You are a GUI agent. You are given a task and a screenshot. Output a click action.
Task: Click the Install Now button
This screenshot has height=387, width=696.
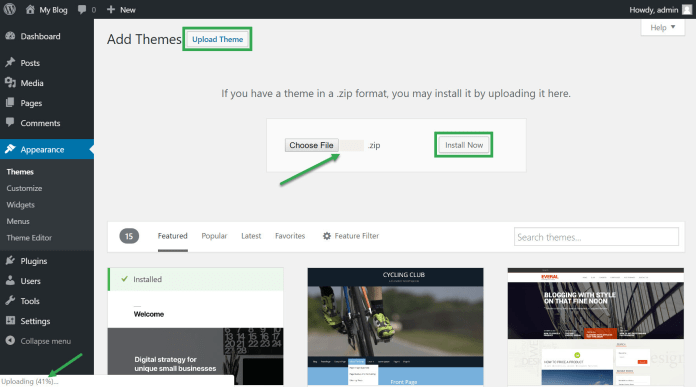point(464,145)
